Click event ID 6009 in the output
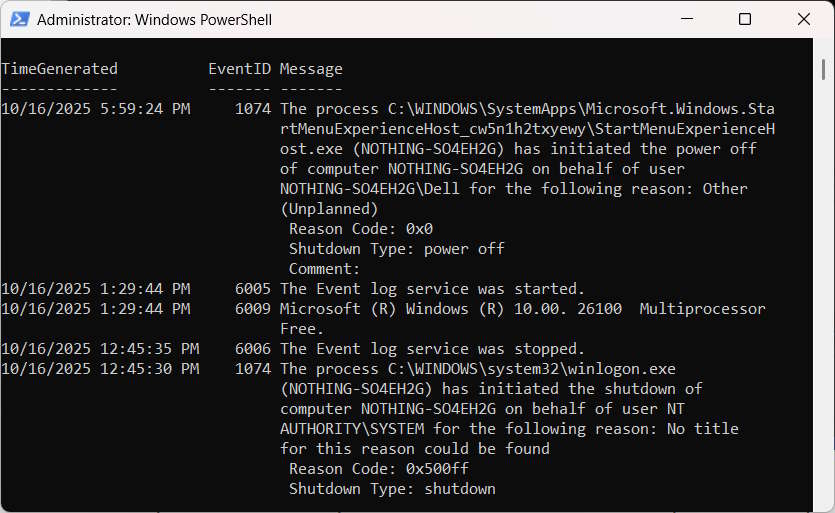The image size is (835, 513). [252, 309]
